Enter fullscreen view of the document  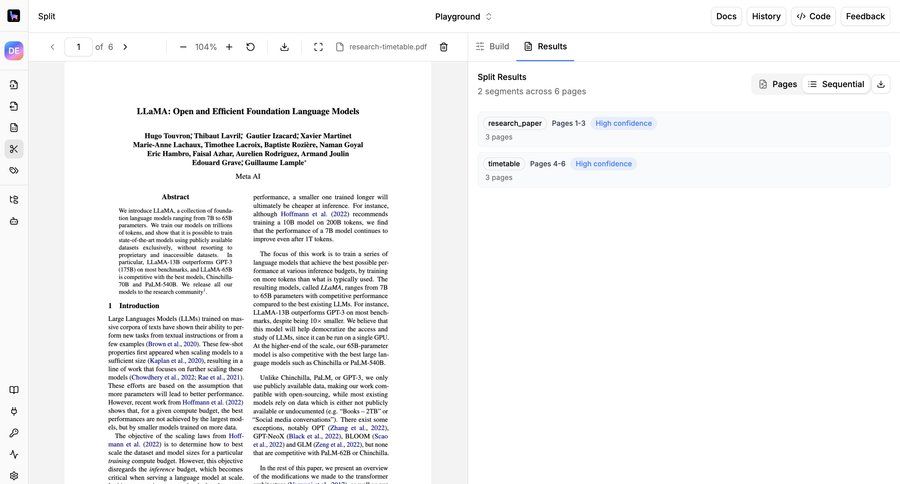[318, 47]
